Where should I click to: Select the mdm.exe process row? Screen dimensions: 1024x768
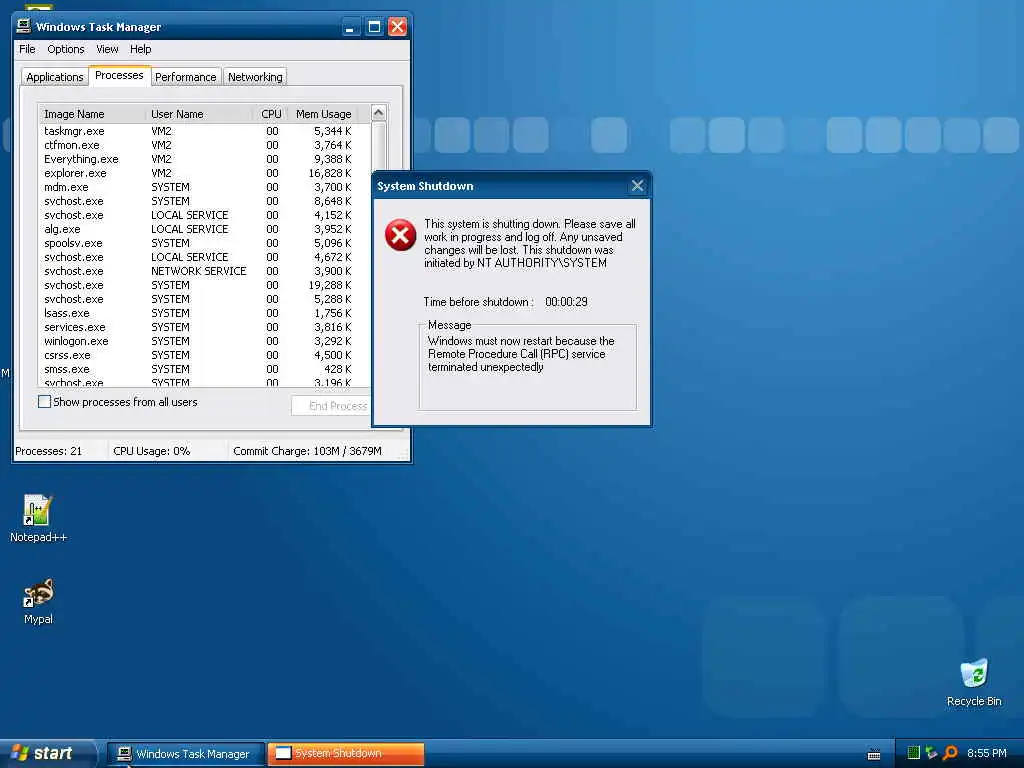tap(204, 187)
